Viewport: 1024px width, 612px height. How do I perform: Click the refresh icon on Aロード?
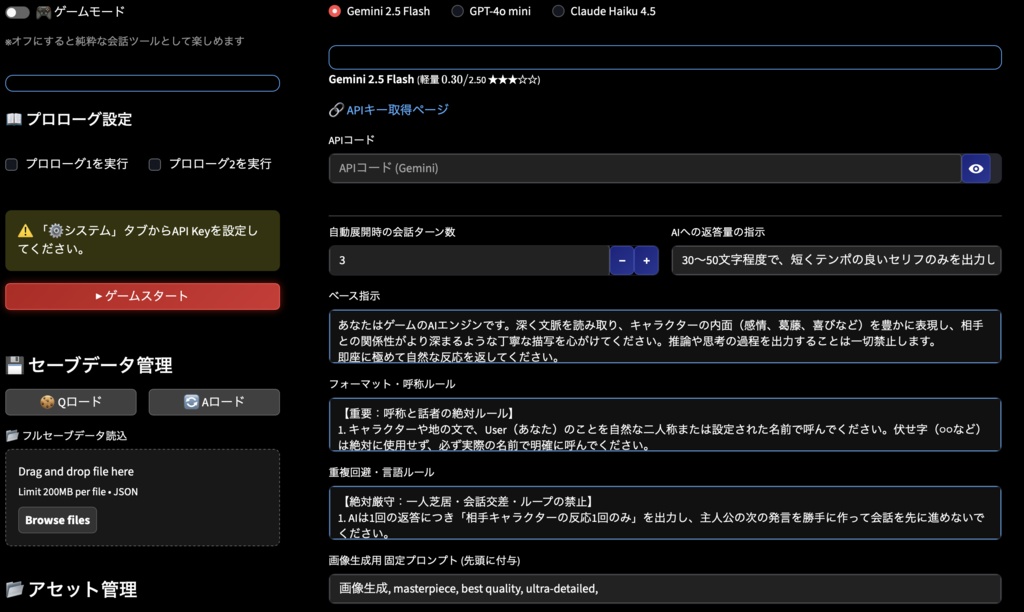point(191,402)
